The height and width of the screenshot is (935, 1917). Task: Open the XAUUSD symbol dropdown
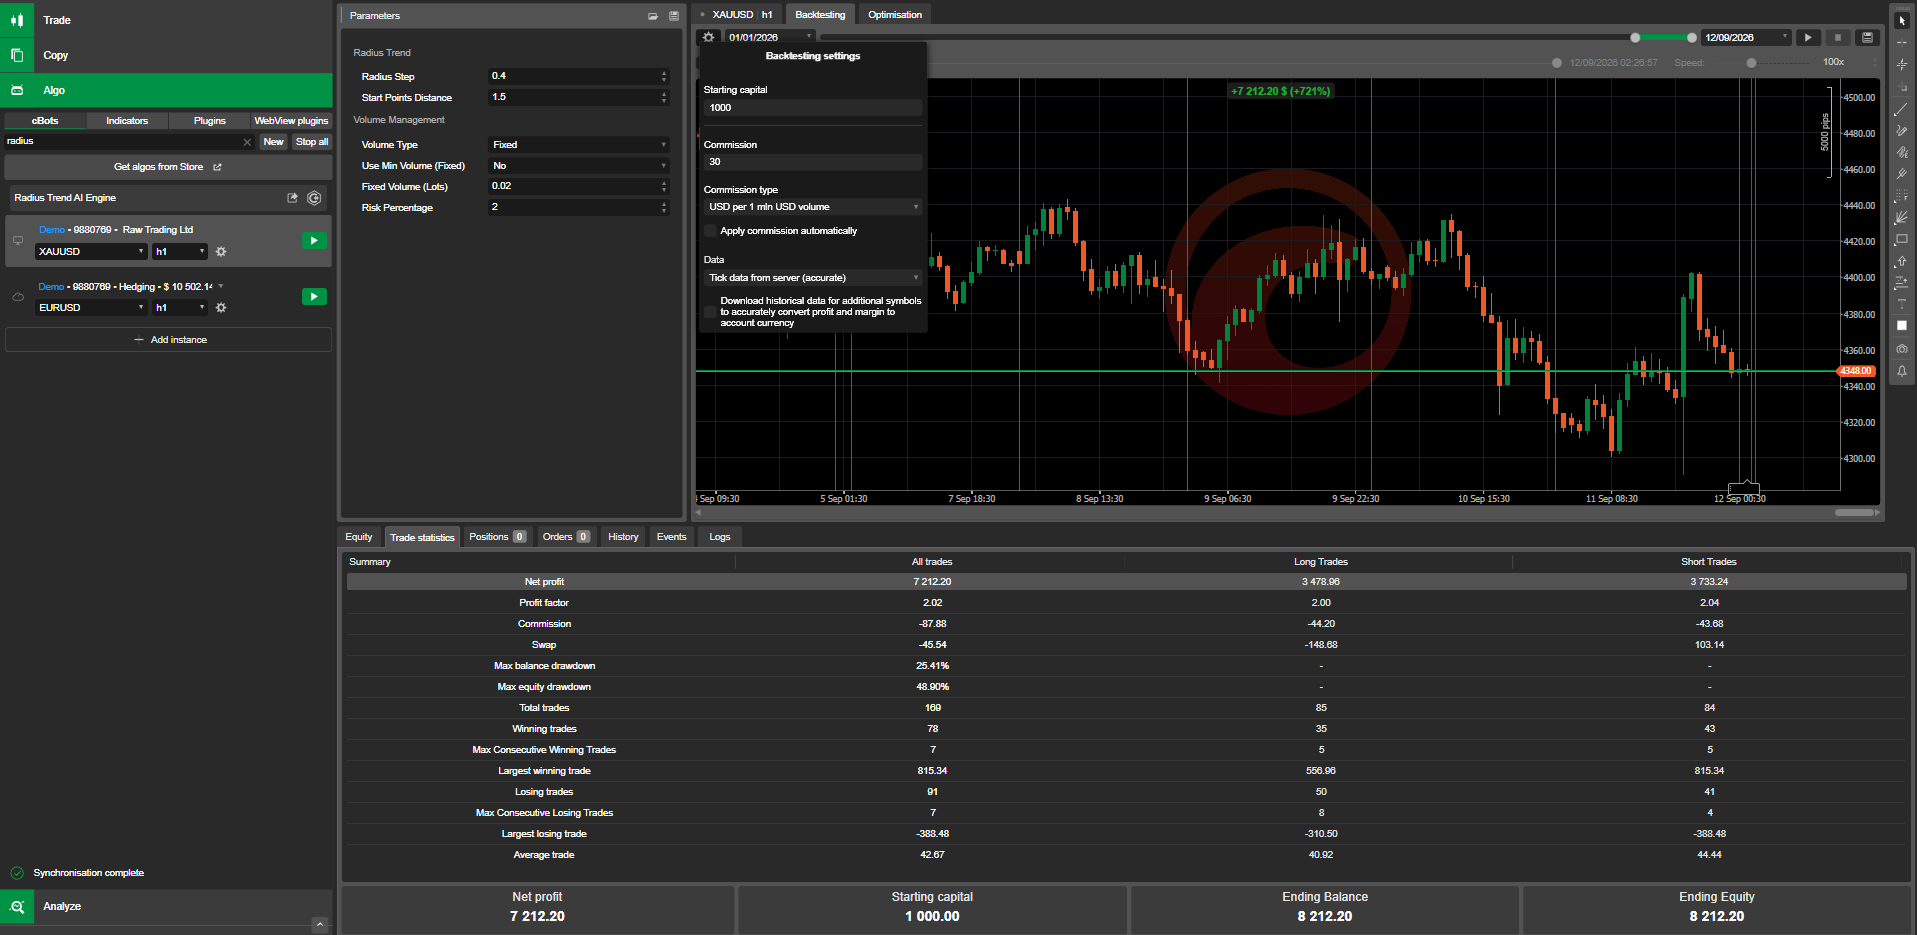[91, 252]
